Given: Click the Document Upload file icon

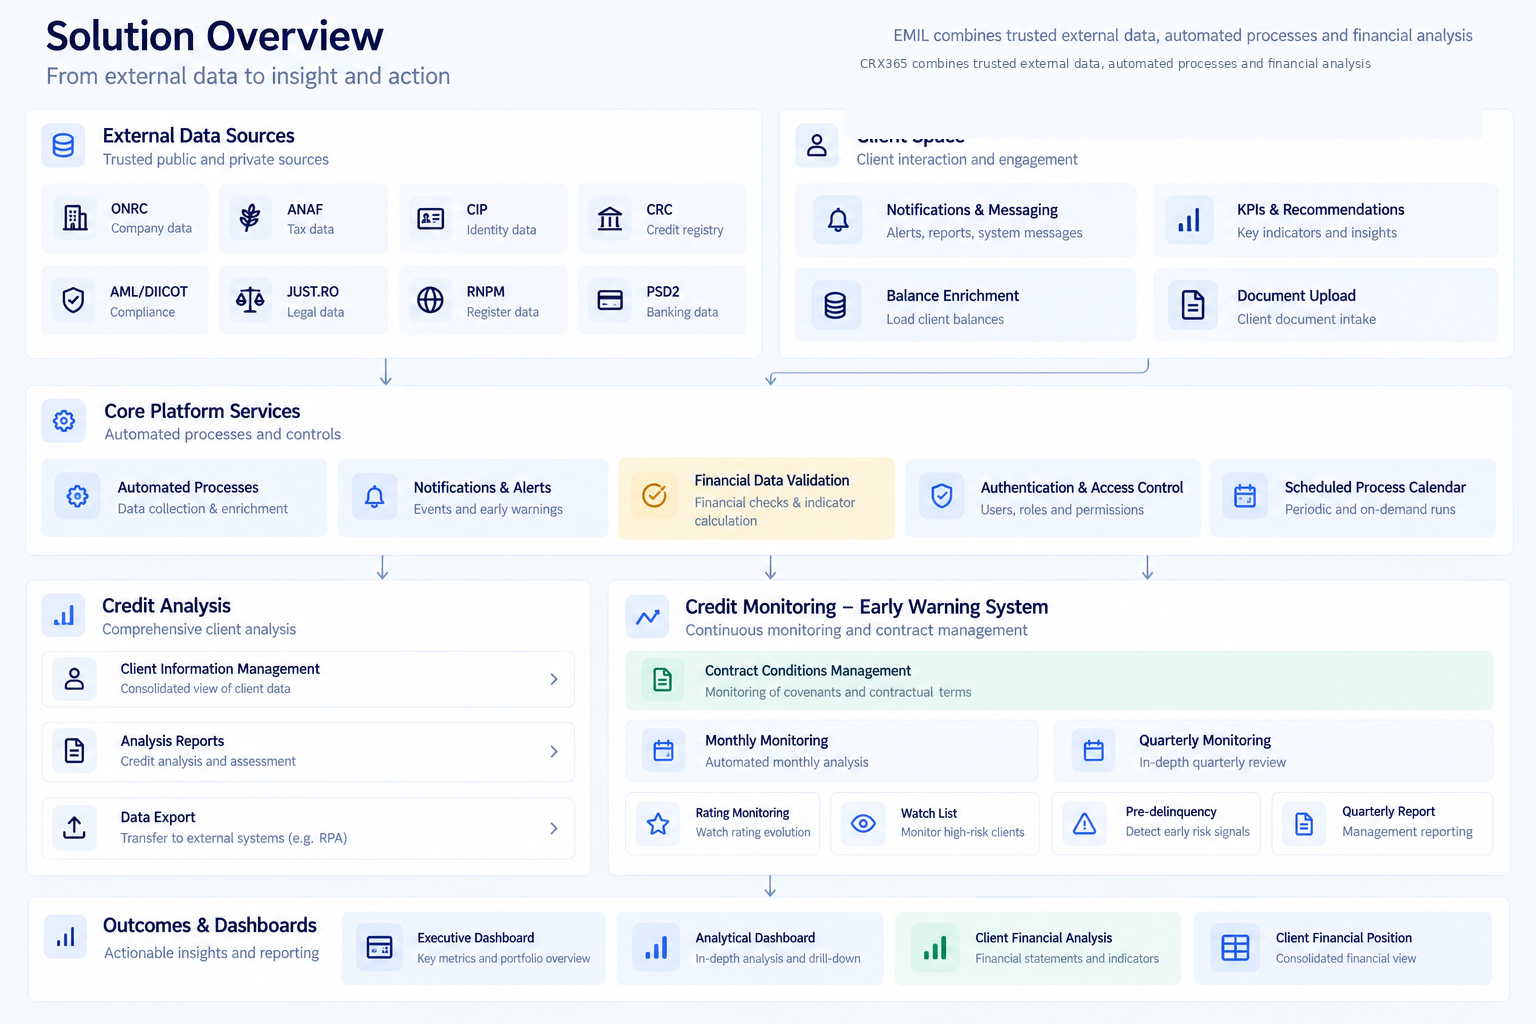Looking at the screenshot, I should 1193,305.
